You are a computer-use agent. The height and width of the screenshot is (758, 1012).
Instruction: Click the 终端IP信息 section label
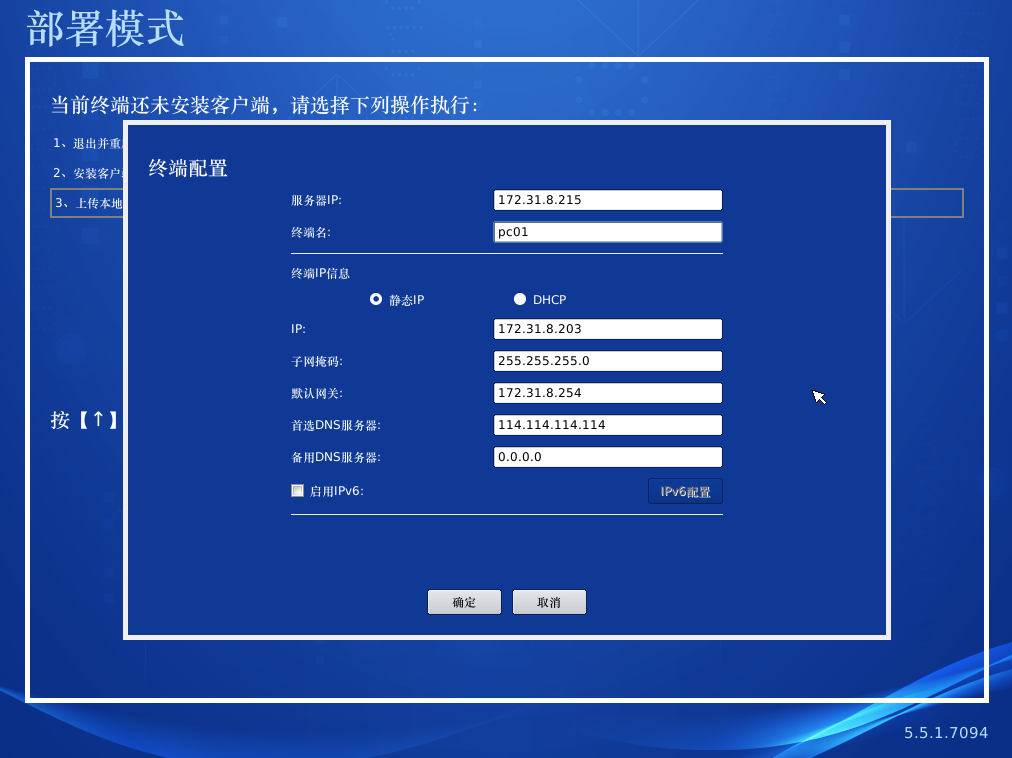(320, 273)
